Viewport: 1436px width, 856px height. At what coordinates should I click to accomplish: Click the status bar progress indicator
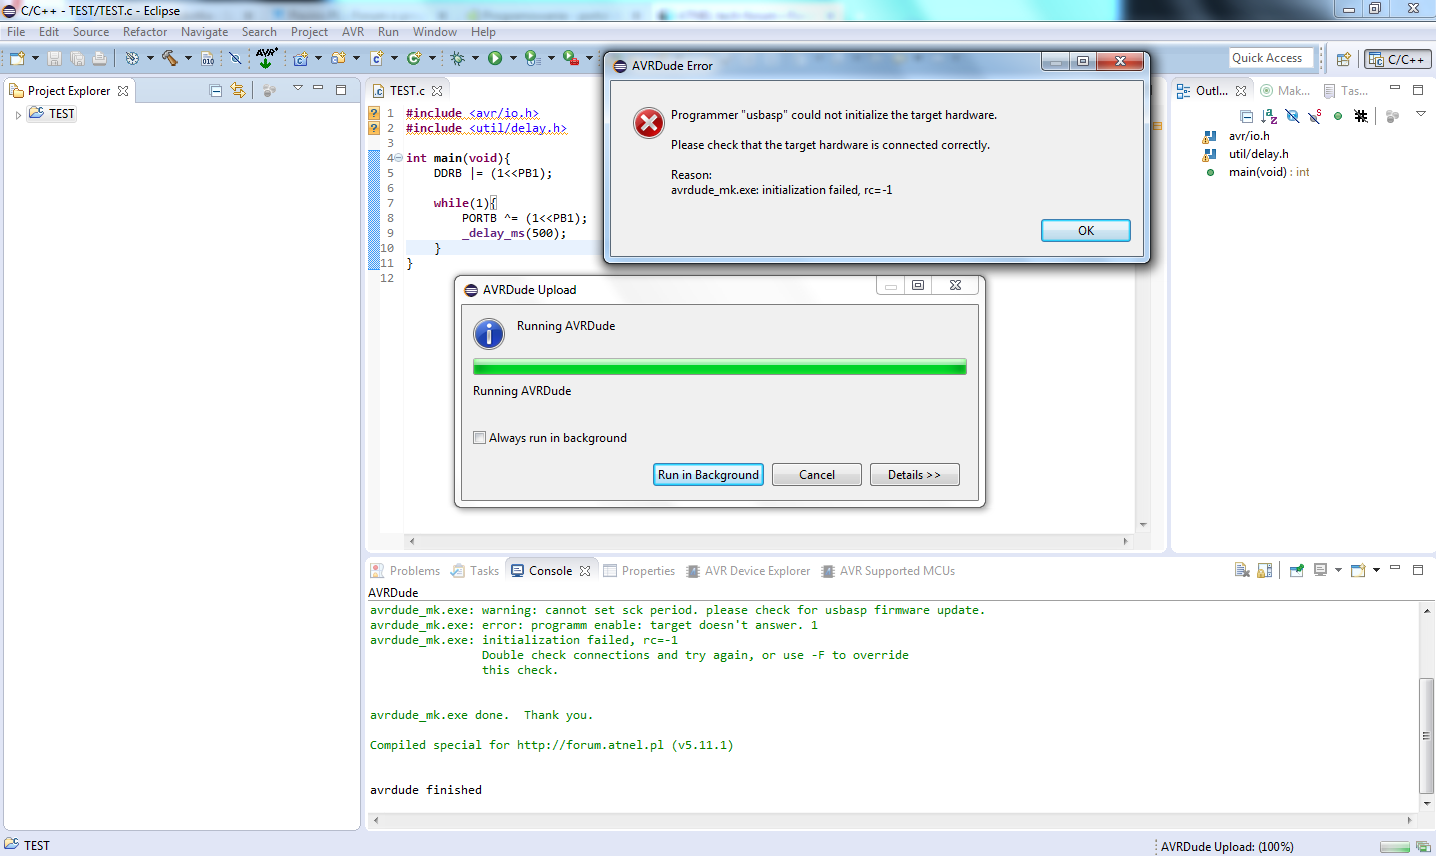[x=1395, y=847]
